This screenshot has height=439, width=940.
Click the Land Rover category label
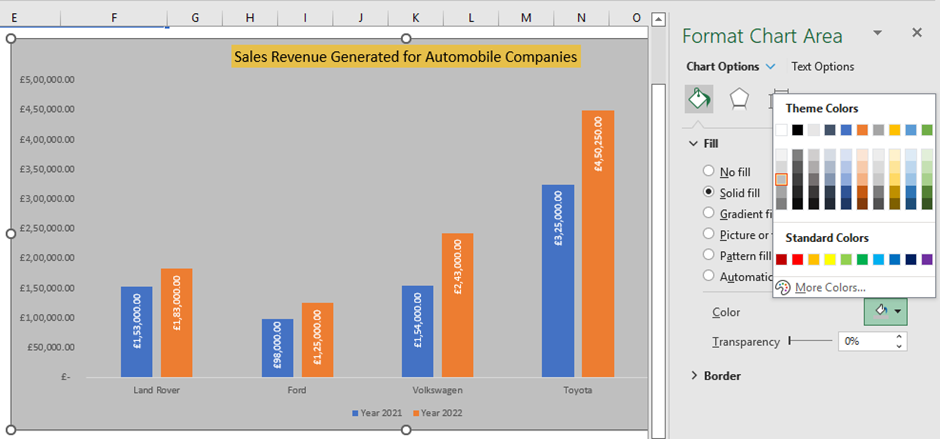tap(156, 390)
